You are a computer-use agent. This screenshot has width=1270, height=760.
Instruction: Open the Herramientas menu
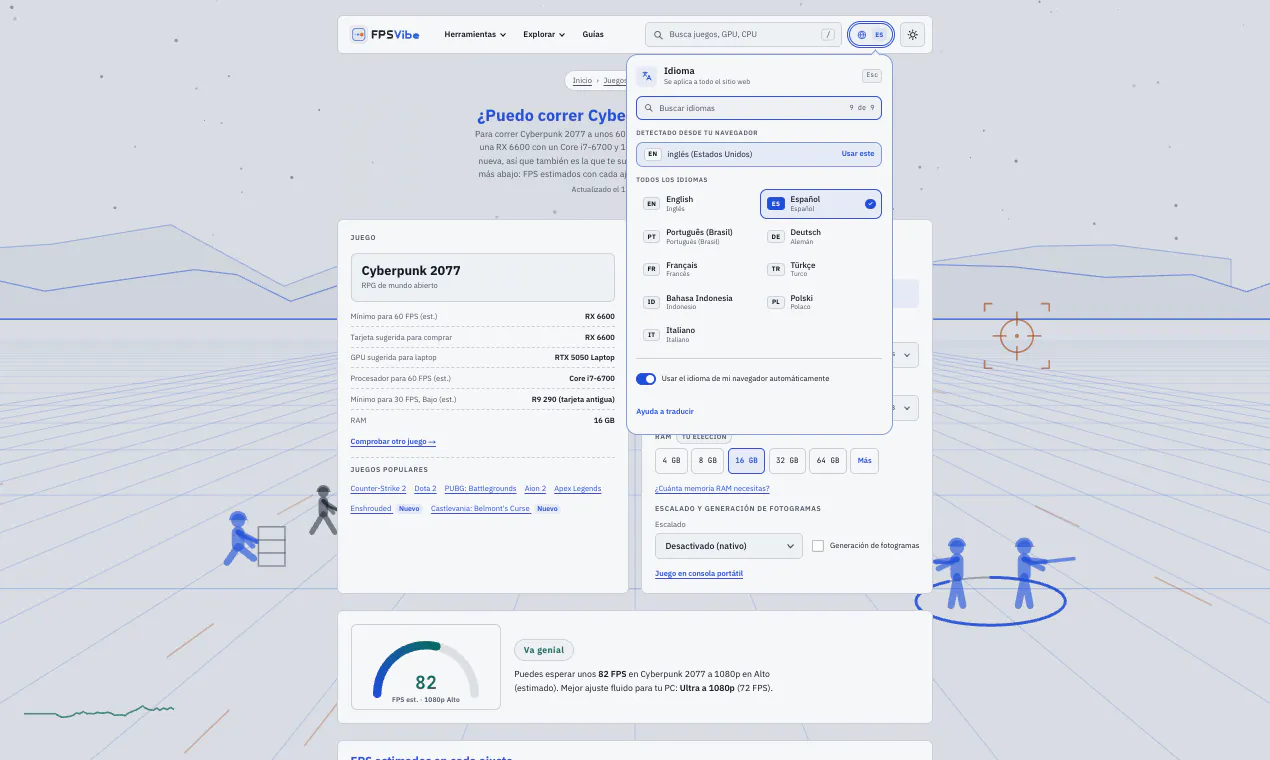[x=475, y=35]
